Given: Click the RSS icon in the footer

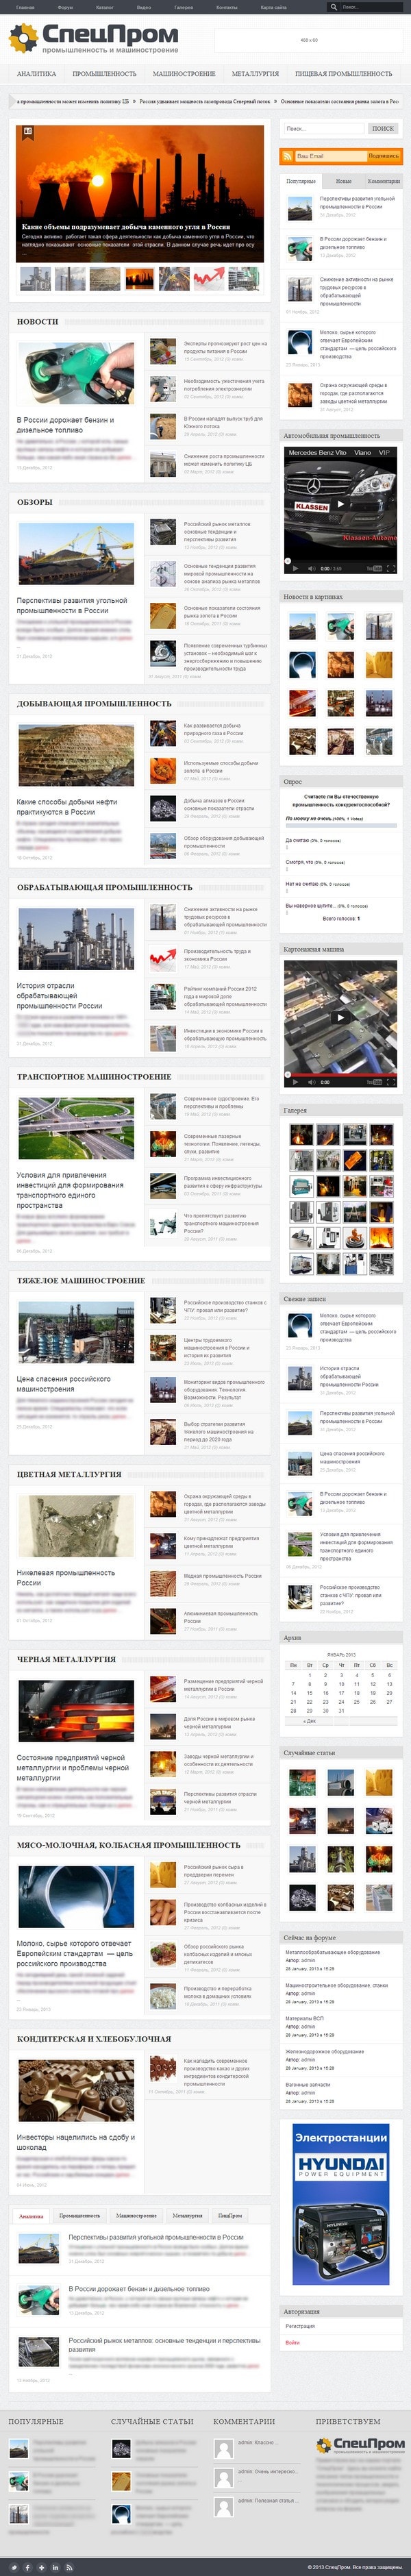Looking at the screenshot, I should coord(69,2567).
